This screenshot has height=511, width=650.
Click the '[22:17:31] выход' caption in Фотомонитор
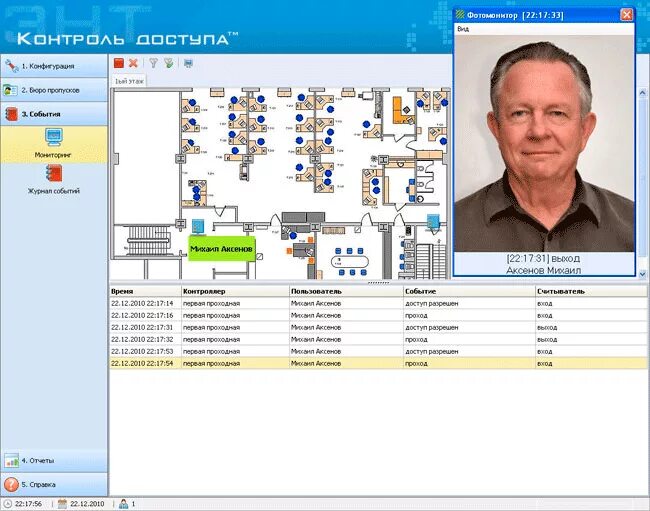click(543, 258)
